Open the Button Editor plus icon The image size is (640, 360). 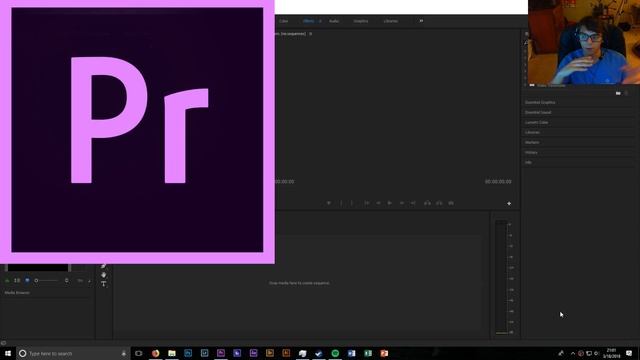click(x=509, y=203)
